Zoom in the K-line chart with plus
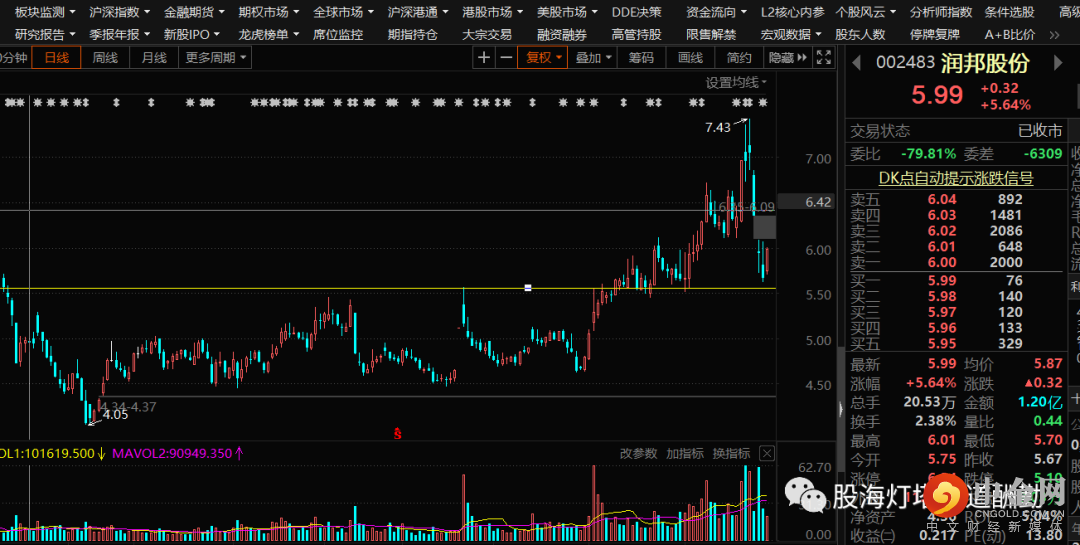The image size is (1080, 545). click(484, 58)
